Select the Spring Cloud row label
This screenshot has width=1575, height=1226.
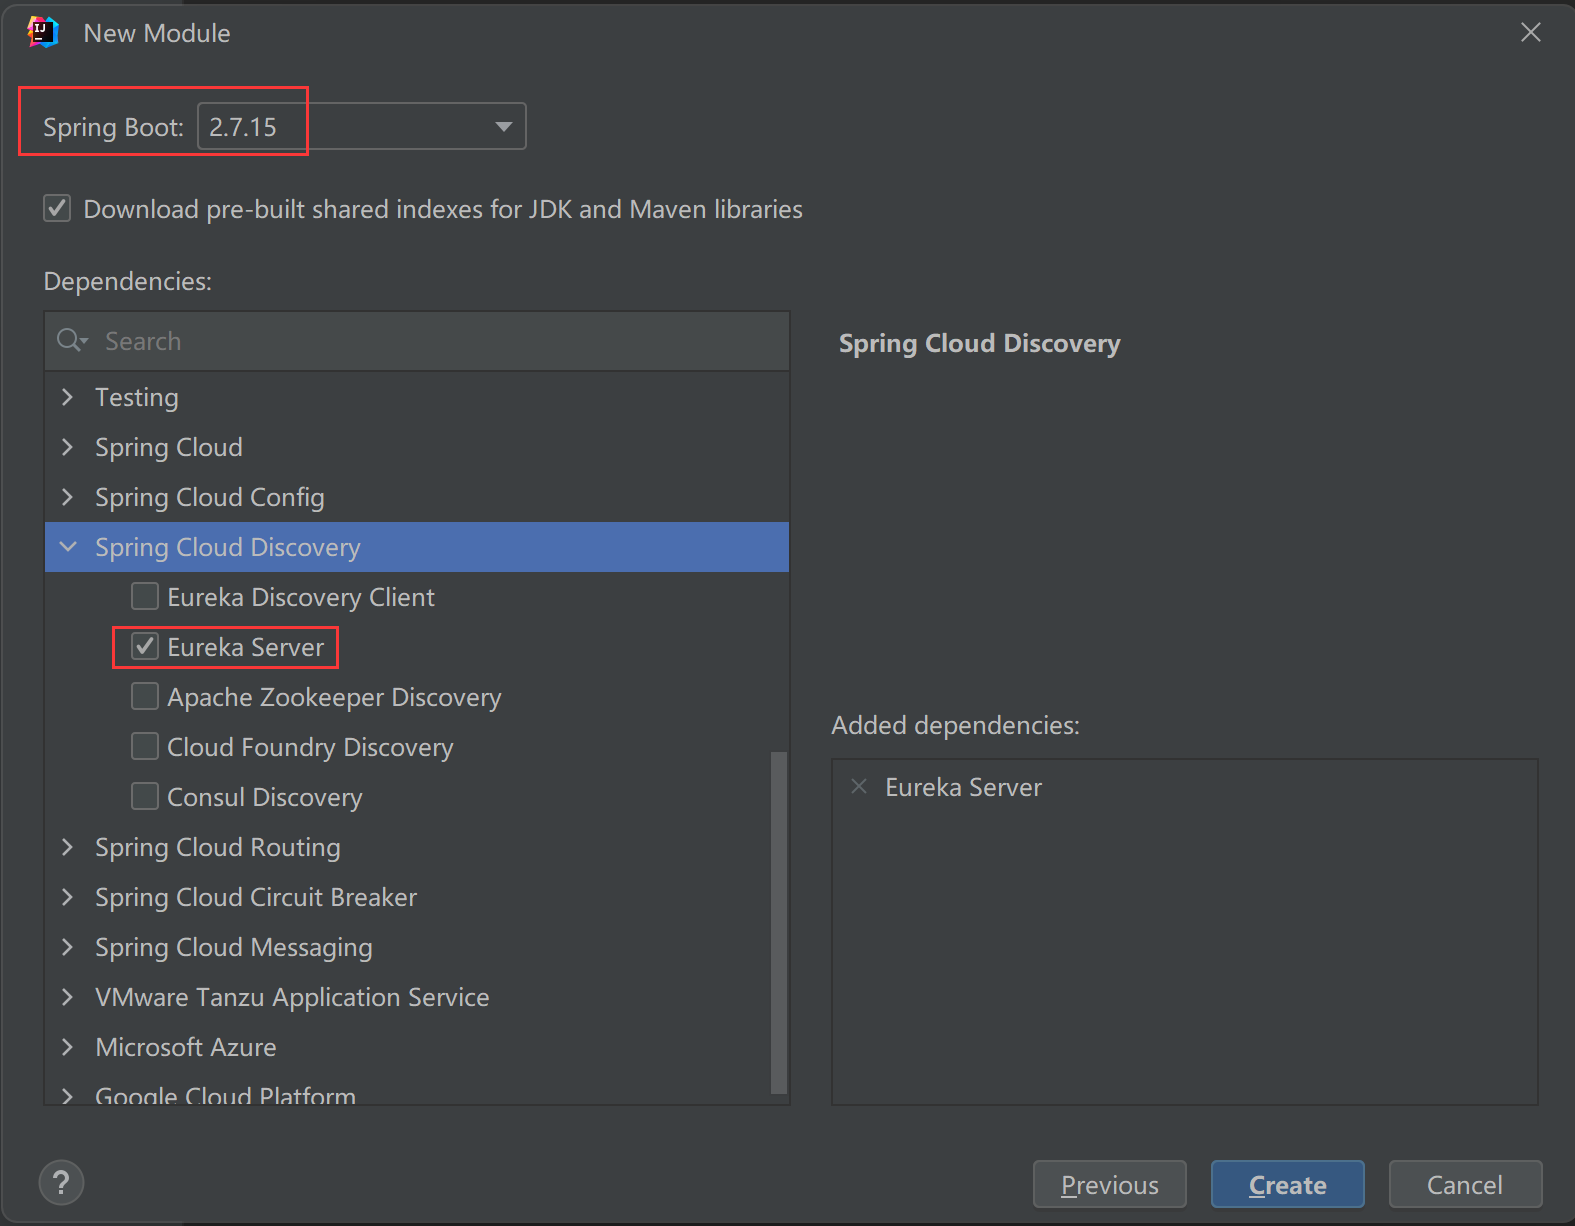coord(169,447)
